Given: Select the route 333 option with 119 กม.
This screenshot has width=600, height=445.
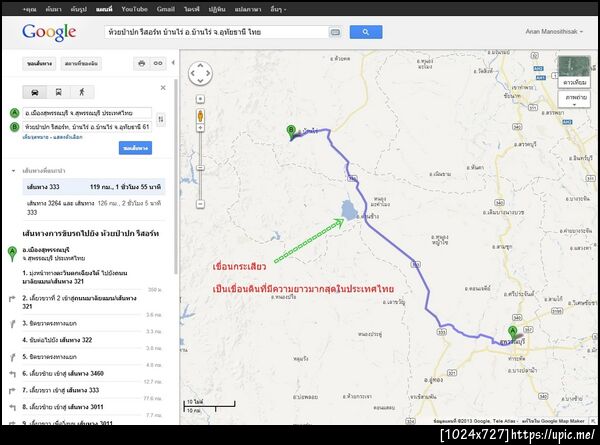Looking at the screenshot, I should tap(94, 187).
